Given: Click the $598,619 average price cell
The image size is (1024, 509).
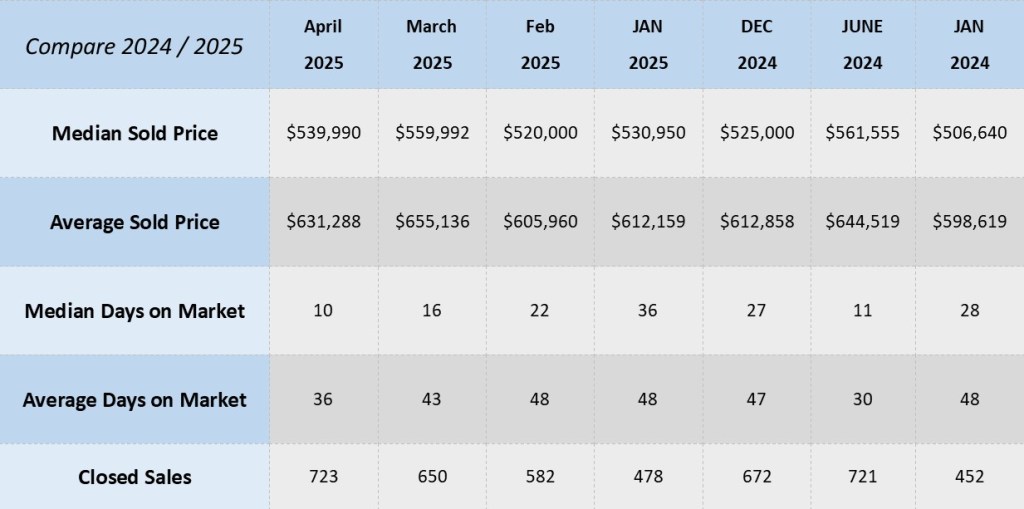Looking at the screenshot, I should [969, 221].
